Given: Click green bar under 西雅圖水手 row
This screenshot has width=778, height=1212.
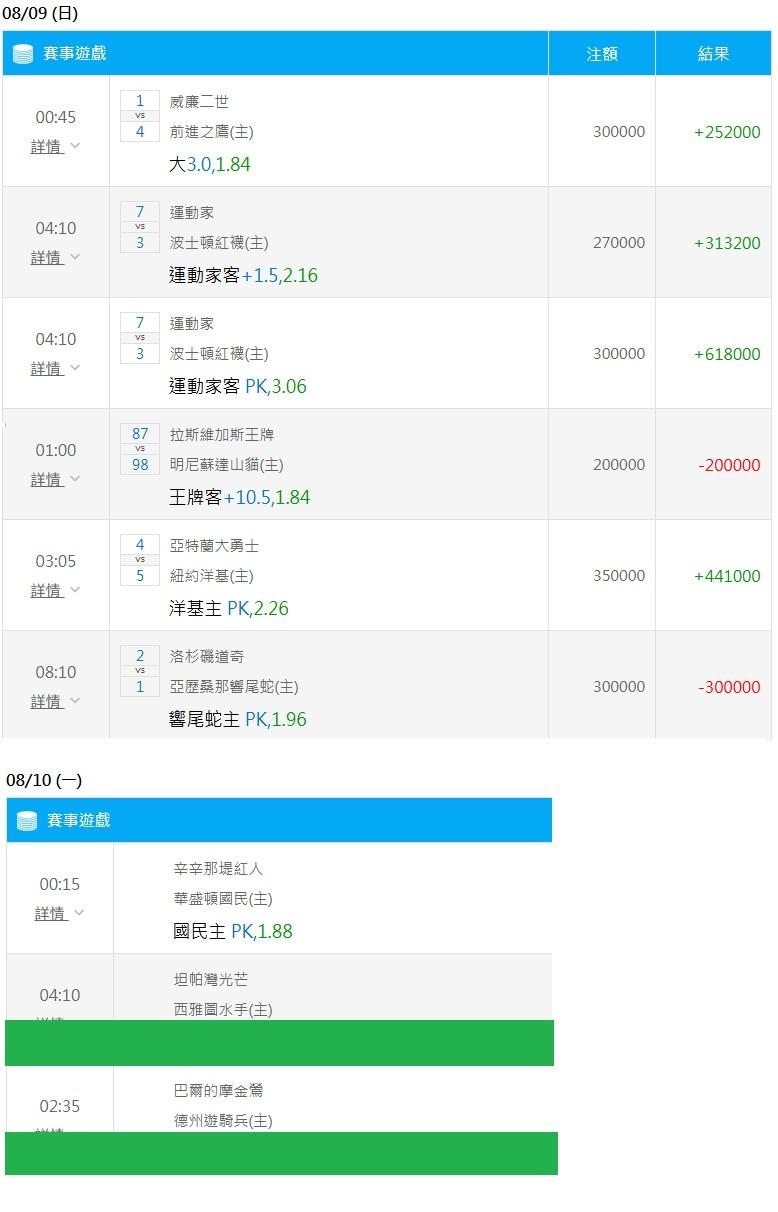Looking at the screenshot, I should click(279, 1043).
